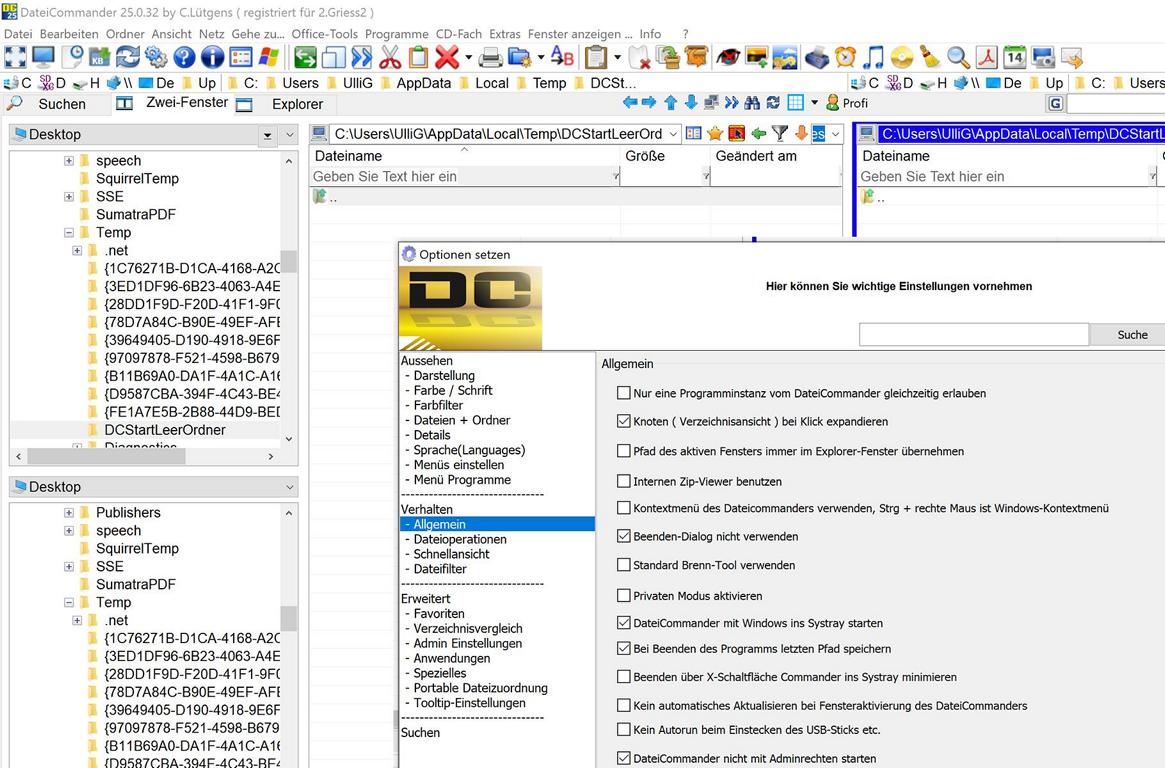The height and width of the screenshot is (768, 1165).
Task: Select 'Dateioperationen' in the options list
Action: coord(460,539)
